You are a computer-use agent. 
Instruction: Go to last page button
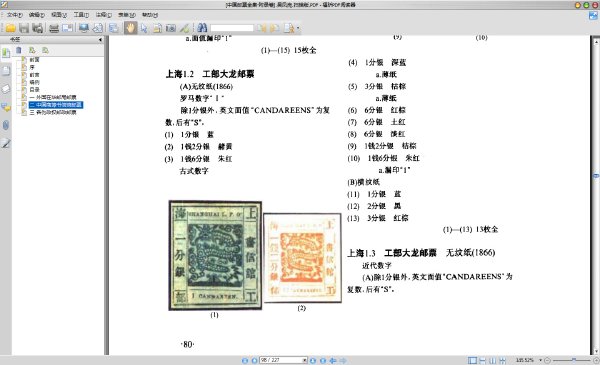323,360
